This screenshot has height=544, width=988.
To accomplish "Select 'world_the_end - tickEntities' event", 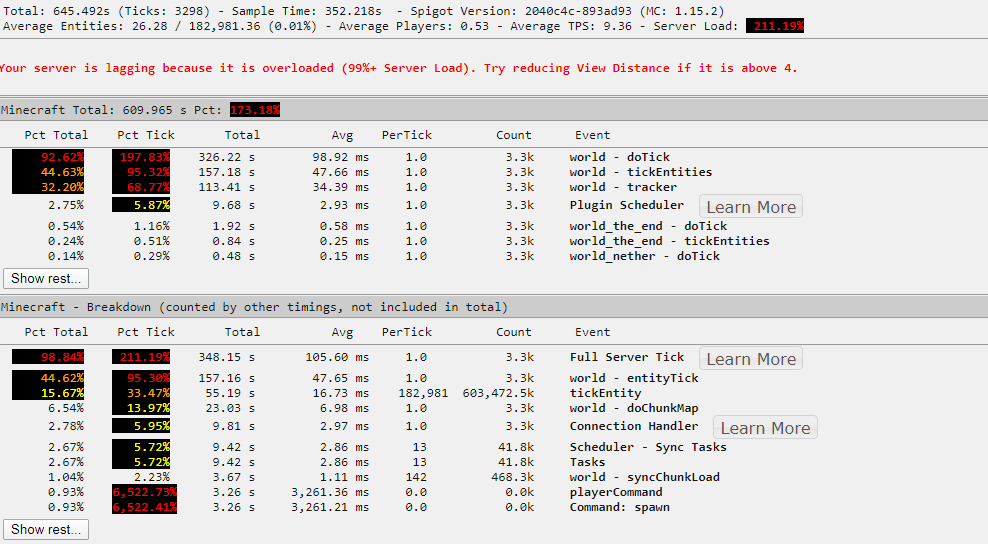I will (x=669, y=241).
